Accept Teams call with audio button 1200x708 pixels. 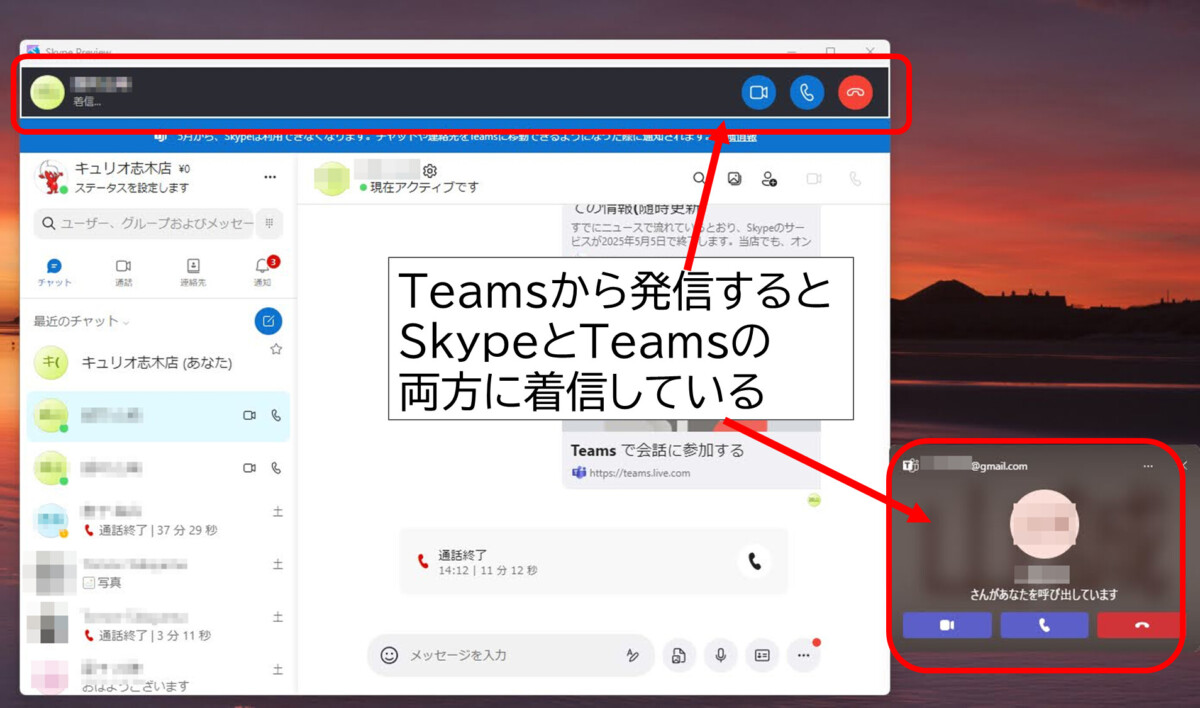pos(1044,625)
